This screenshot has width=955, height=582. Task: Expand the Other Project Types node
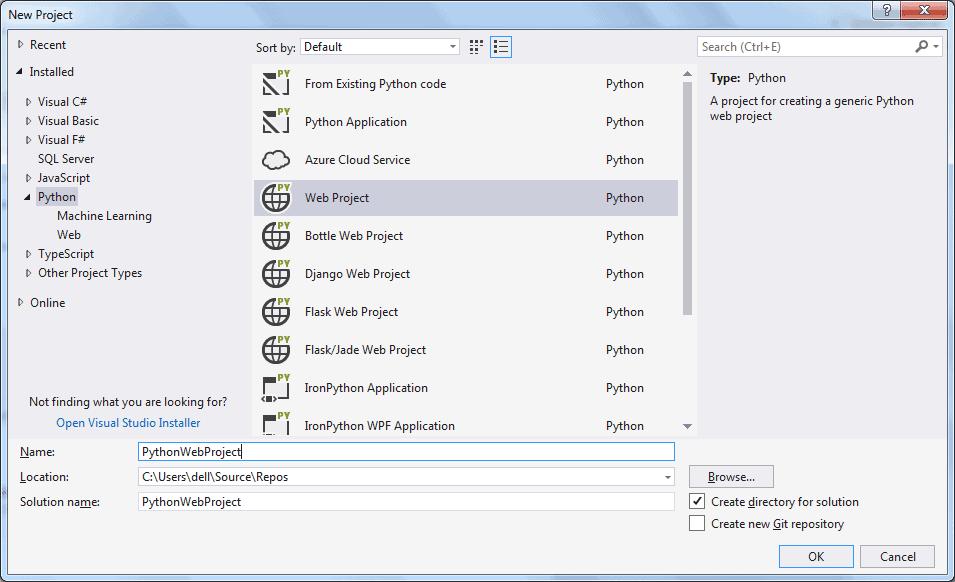pyautogui.click(x=28, y=273)
